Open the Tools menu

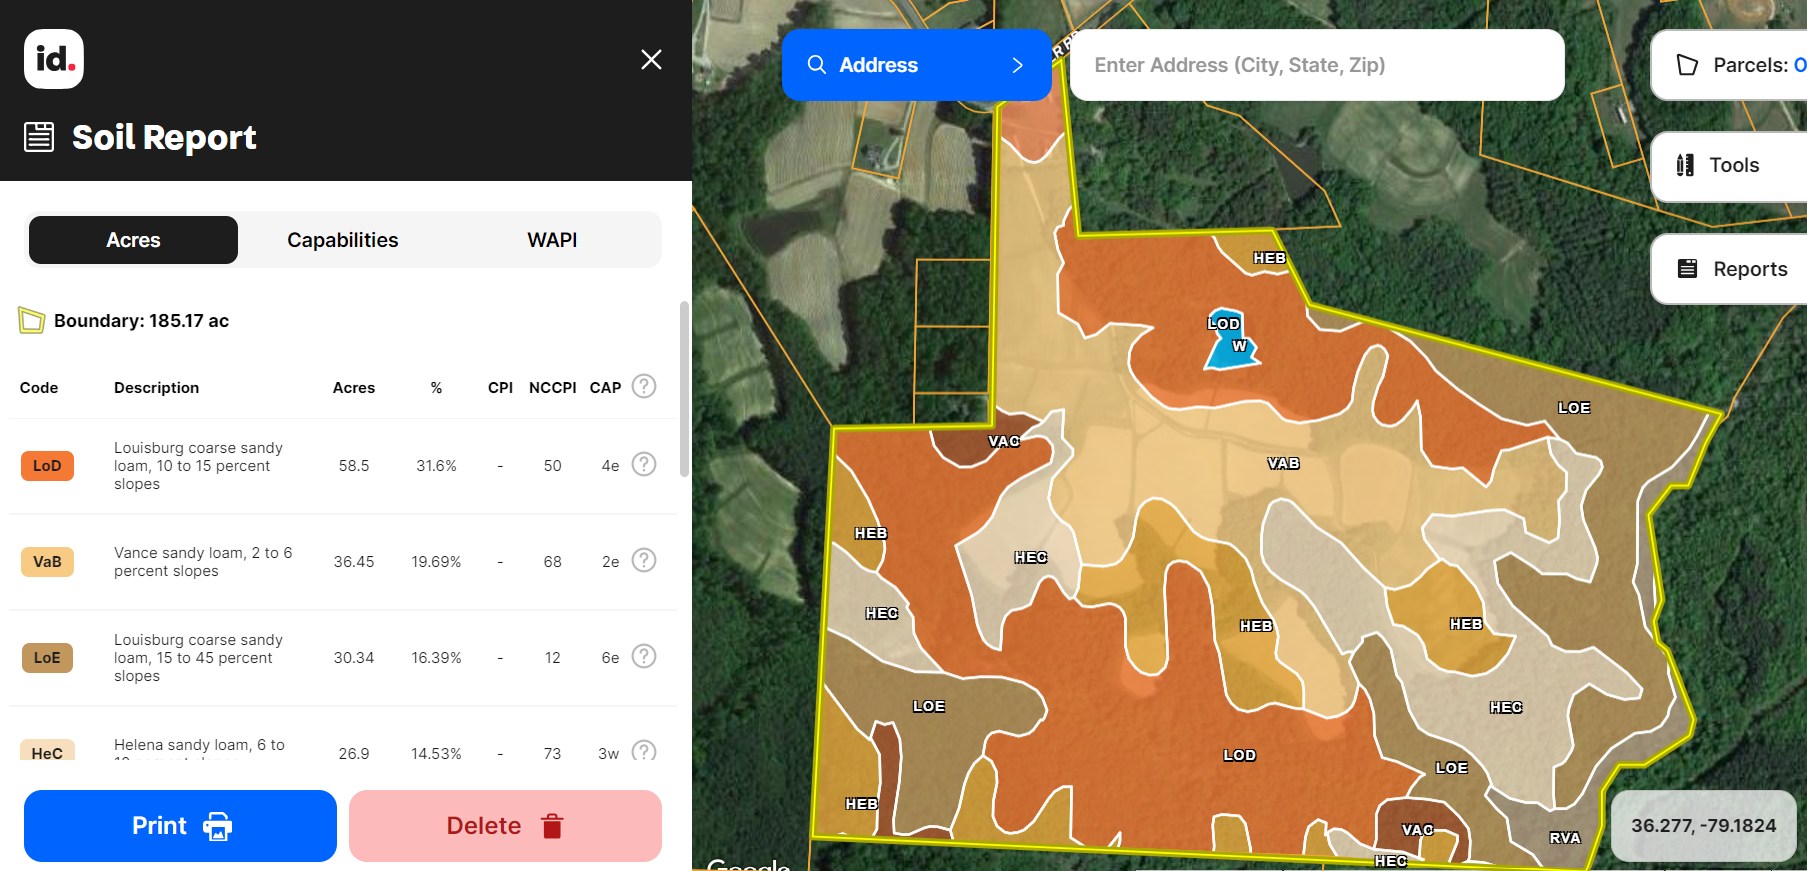click(x=1731, y=165)
